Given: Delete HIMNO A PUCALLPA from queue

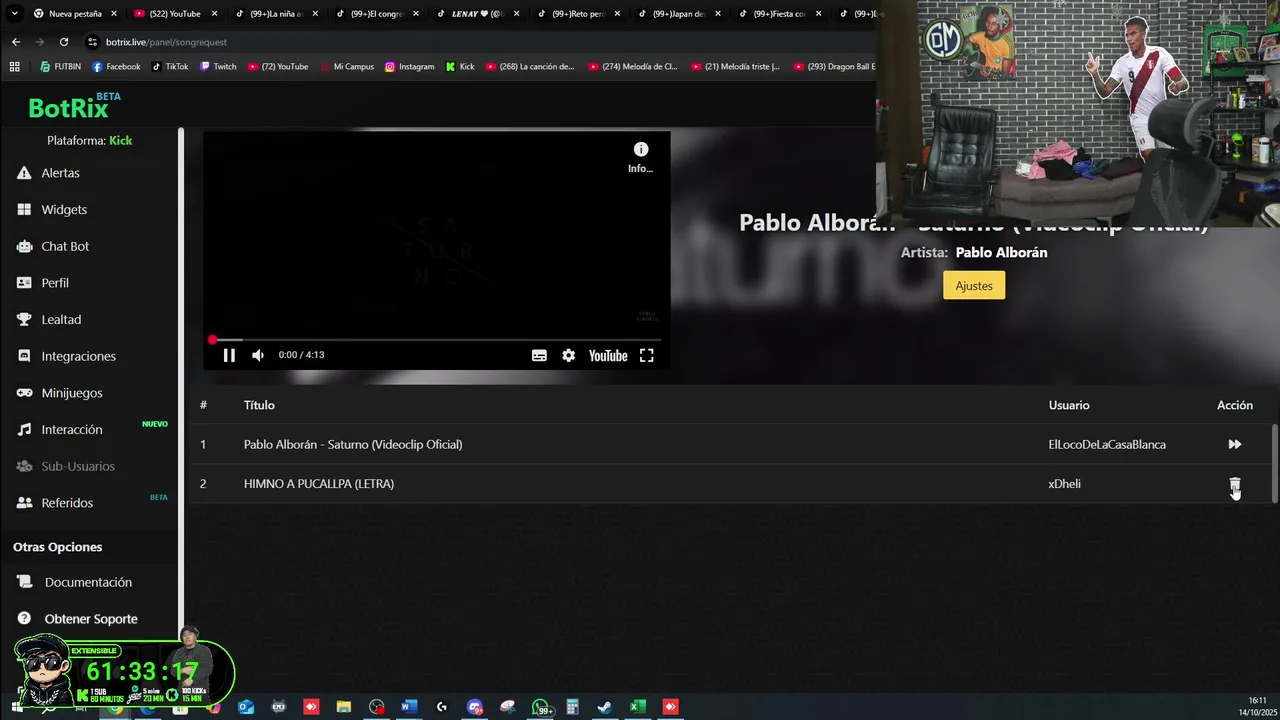Looking at the screenshot, I should point(1235,484).
